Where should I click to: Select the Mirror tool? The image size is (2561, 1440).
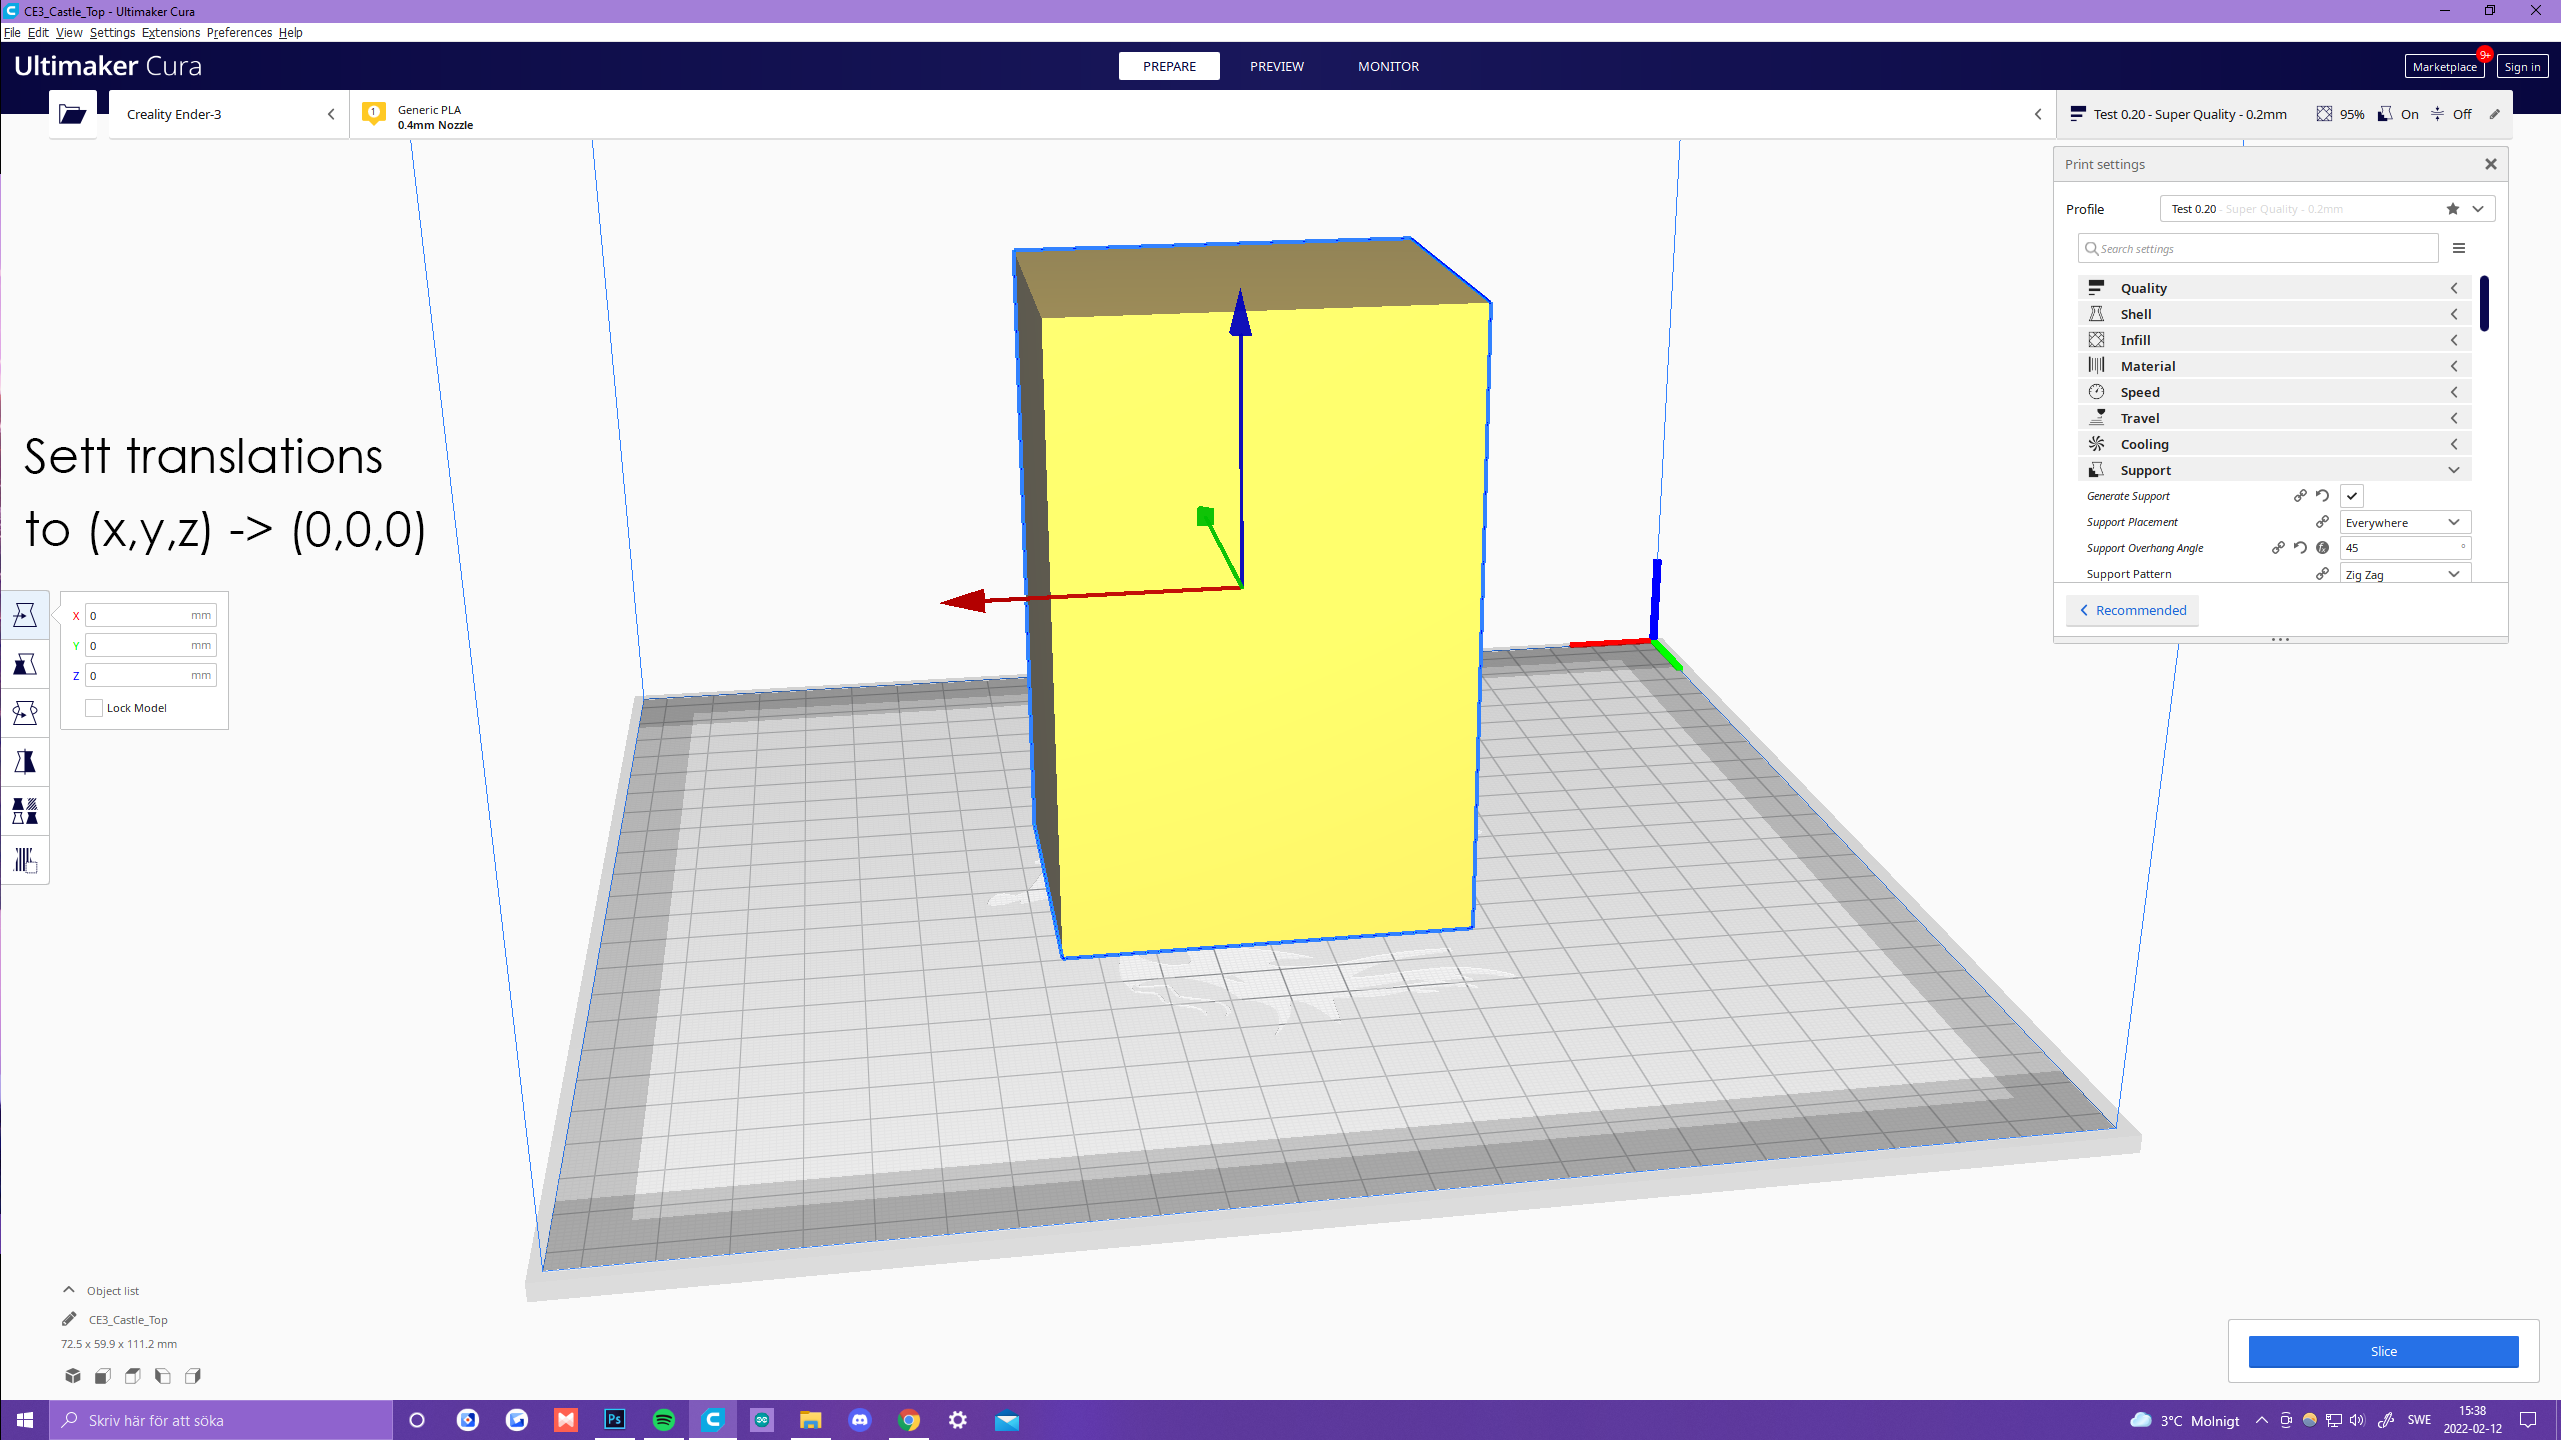coord(25,762)
